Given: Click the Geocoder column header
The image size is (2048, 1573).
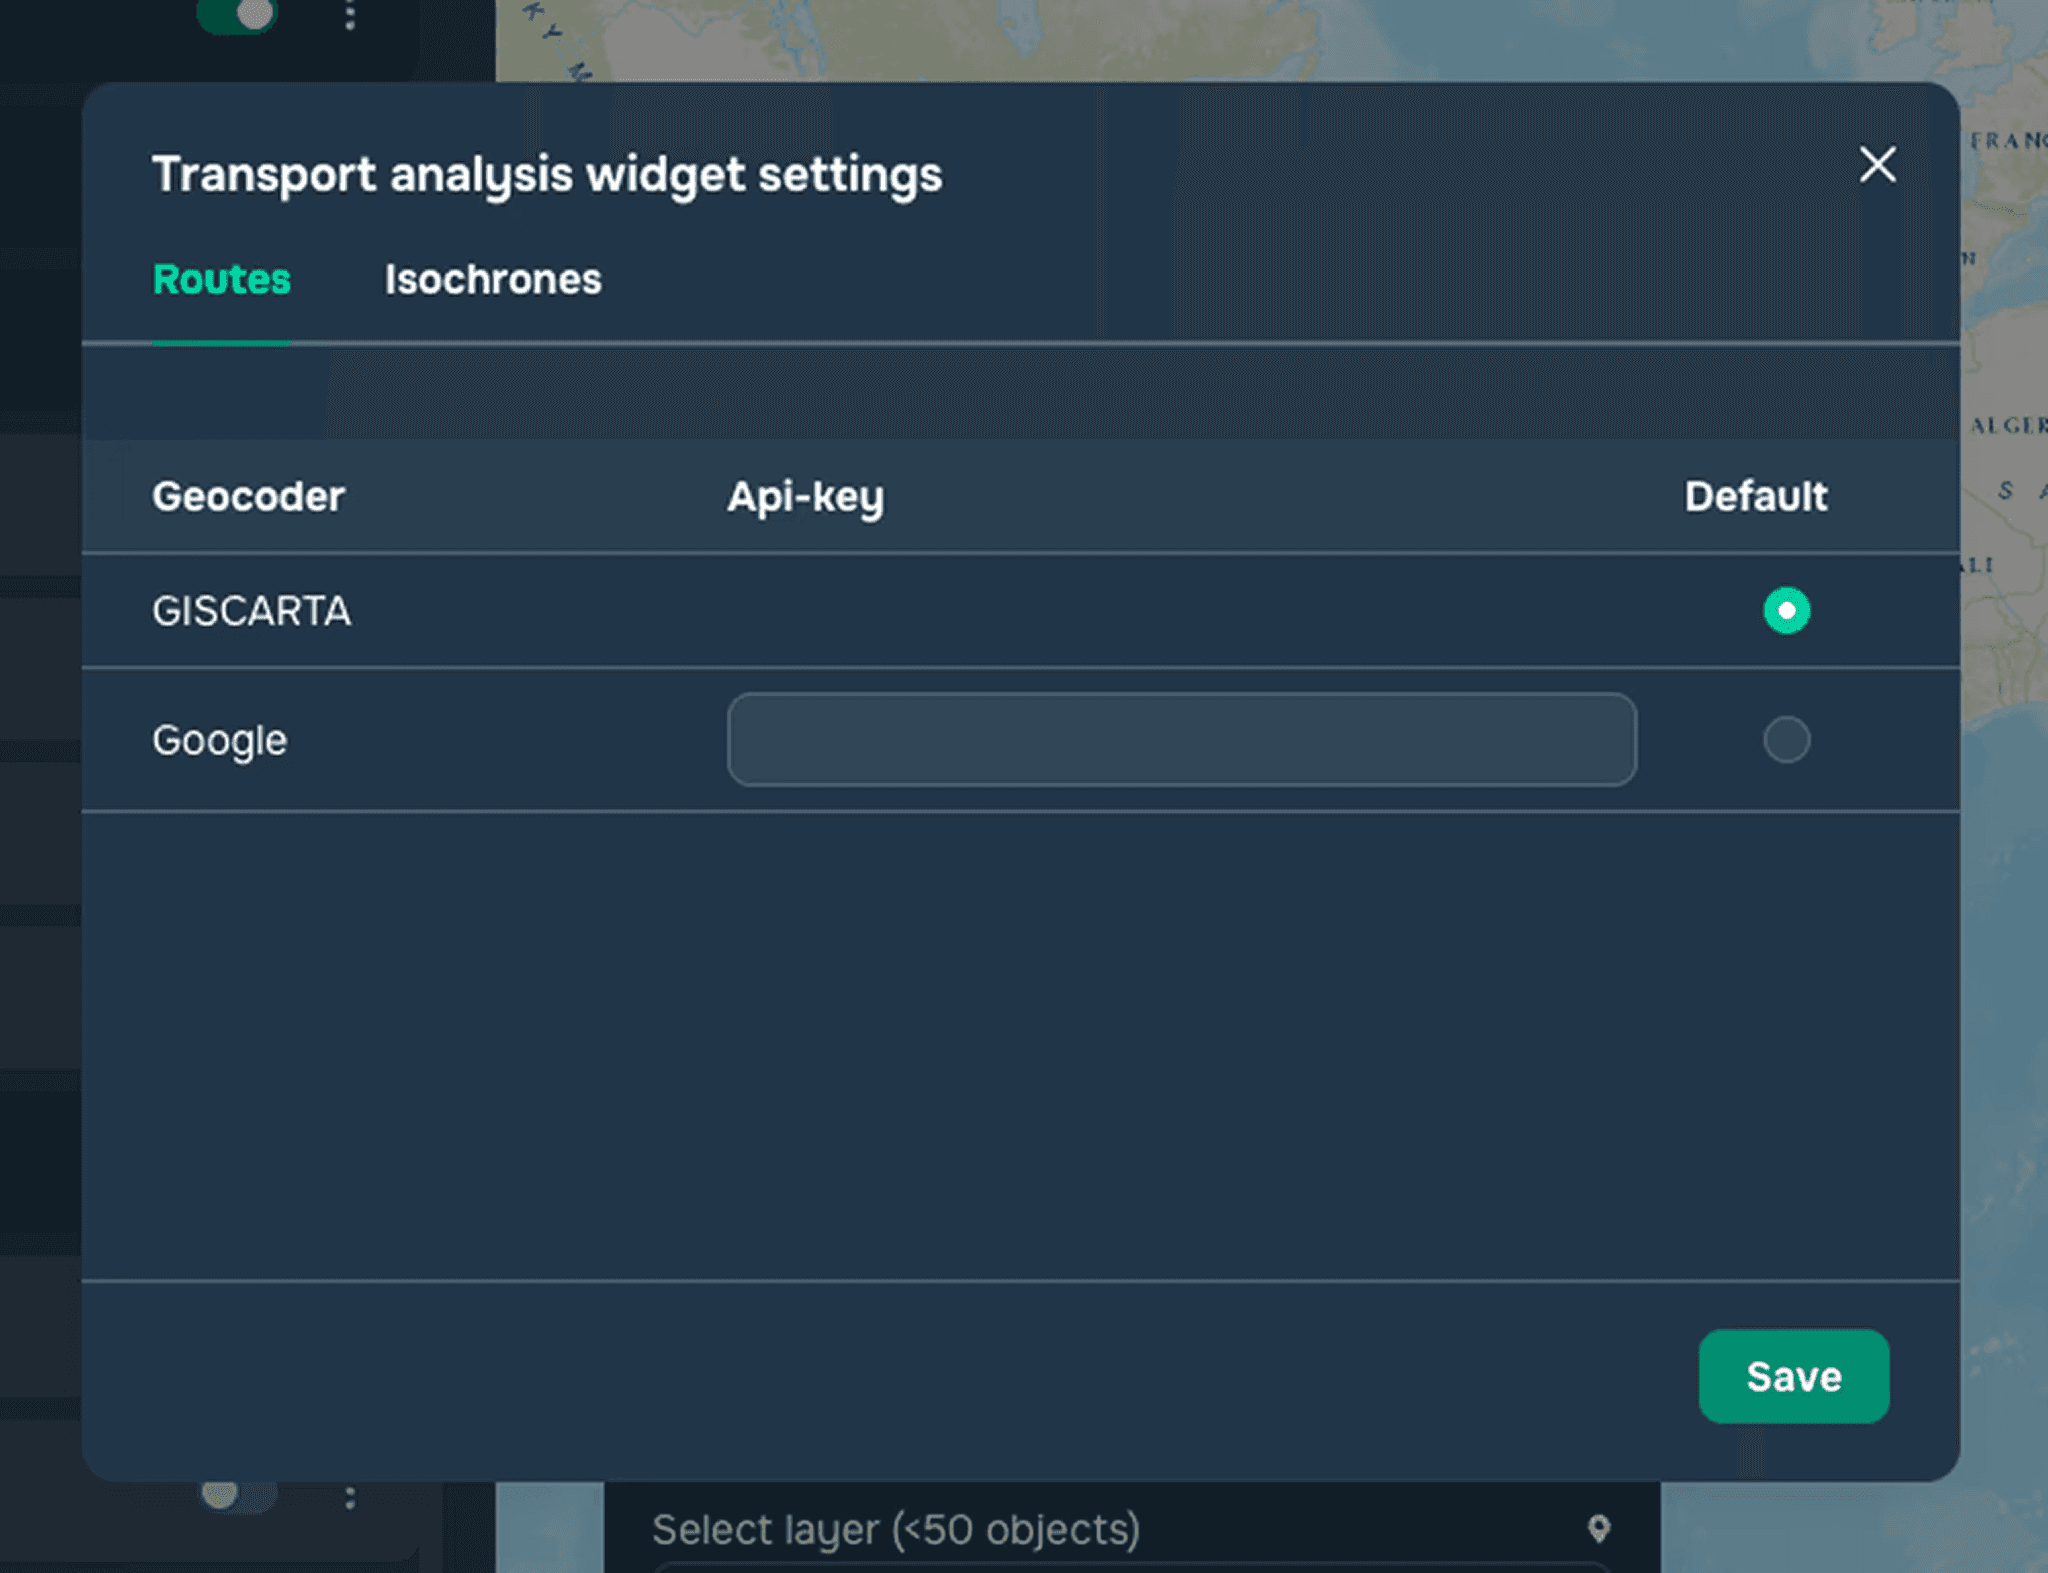Looking at the screenshot, I should click(x=248, y=497).
